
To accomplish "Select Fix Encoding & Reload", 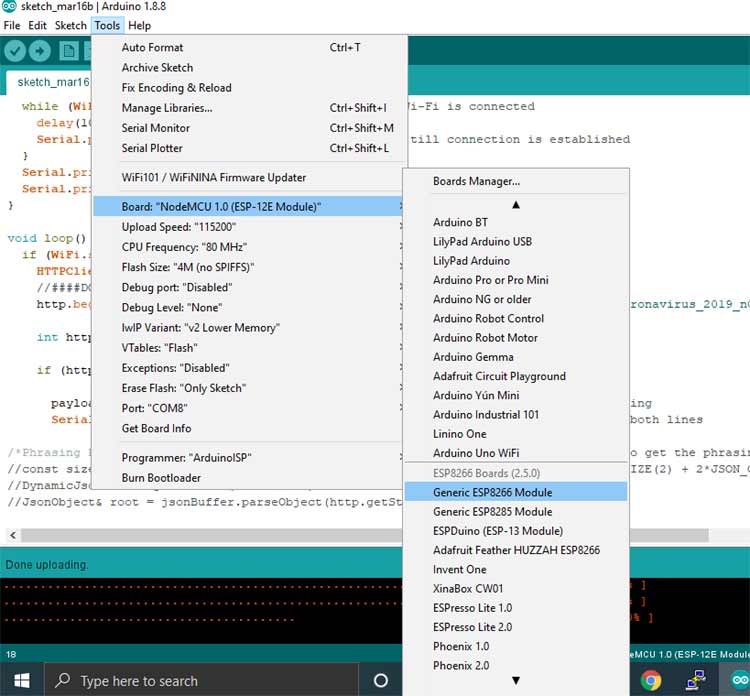I will (x=248, y=88).
